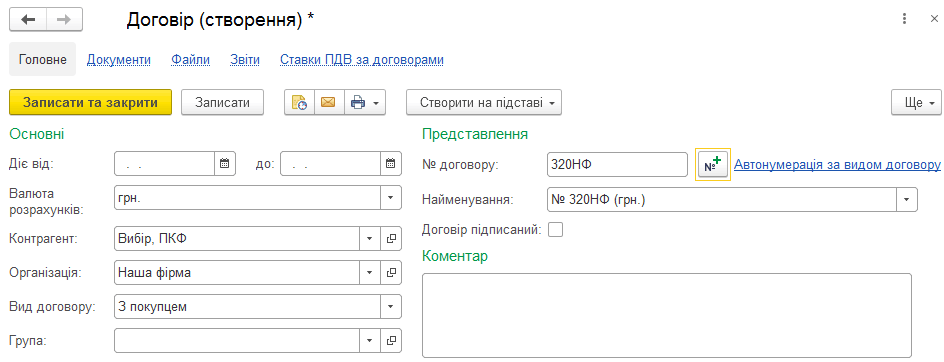Open calendar for Діє від date
This screenshot has width=944, height=362.
(224, 163)
